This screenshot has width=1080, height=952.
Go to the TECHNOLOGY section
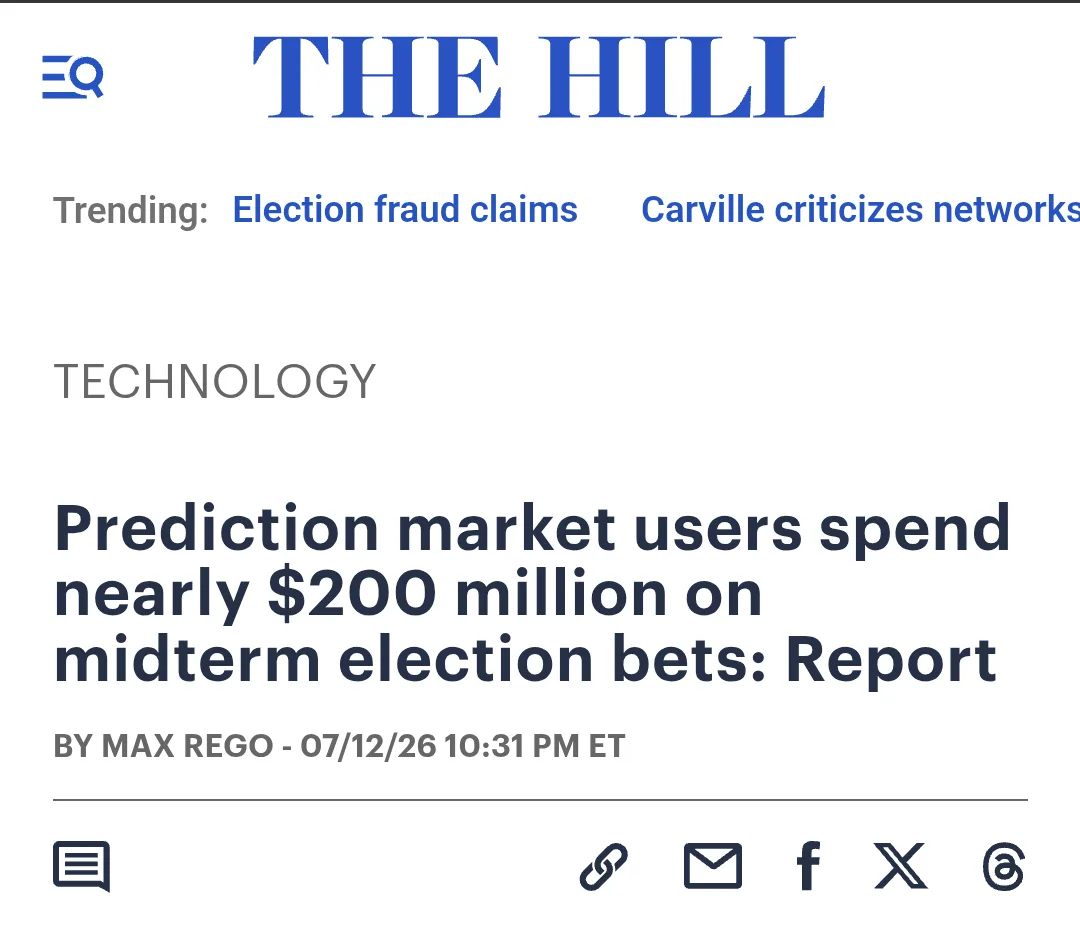pos(215,381)
